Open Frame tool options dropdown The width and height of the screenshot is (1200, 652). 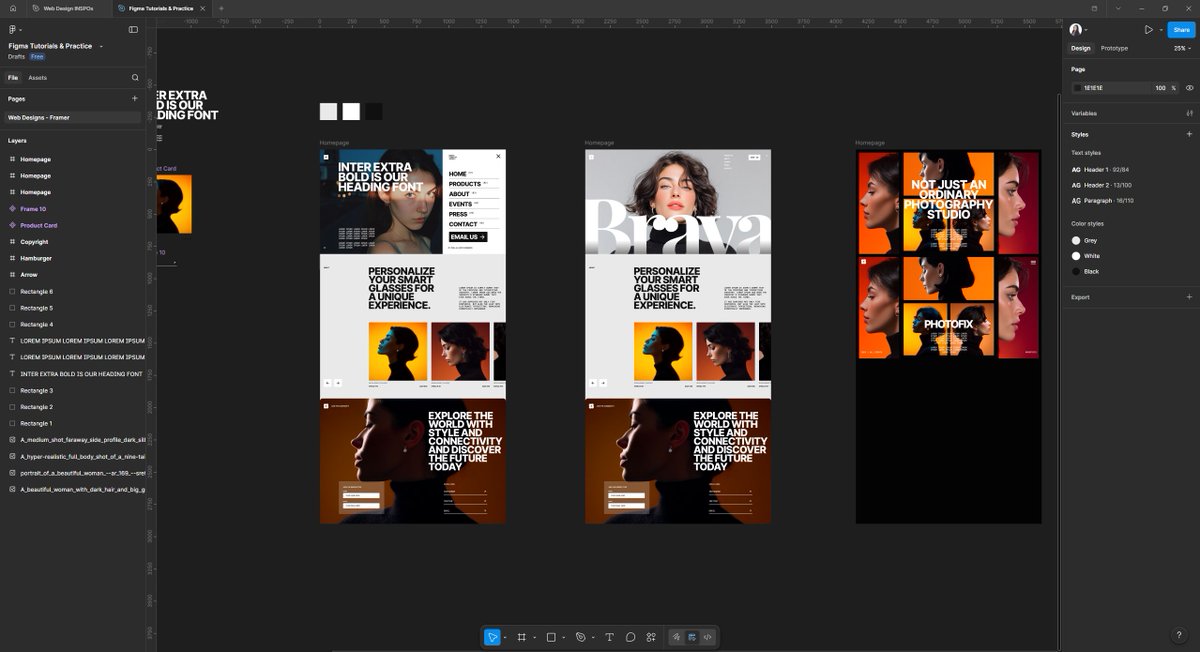point(534,637)
